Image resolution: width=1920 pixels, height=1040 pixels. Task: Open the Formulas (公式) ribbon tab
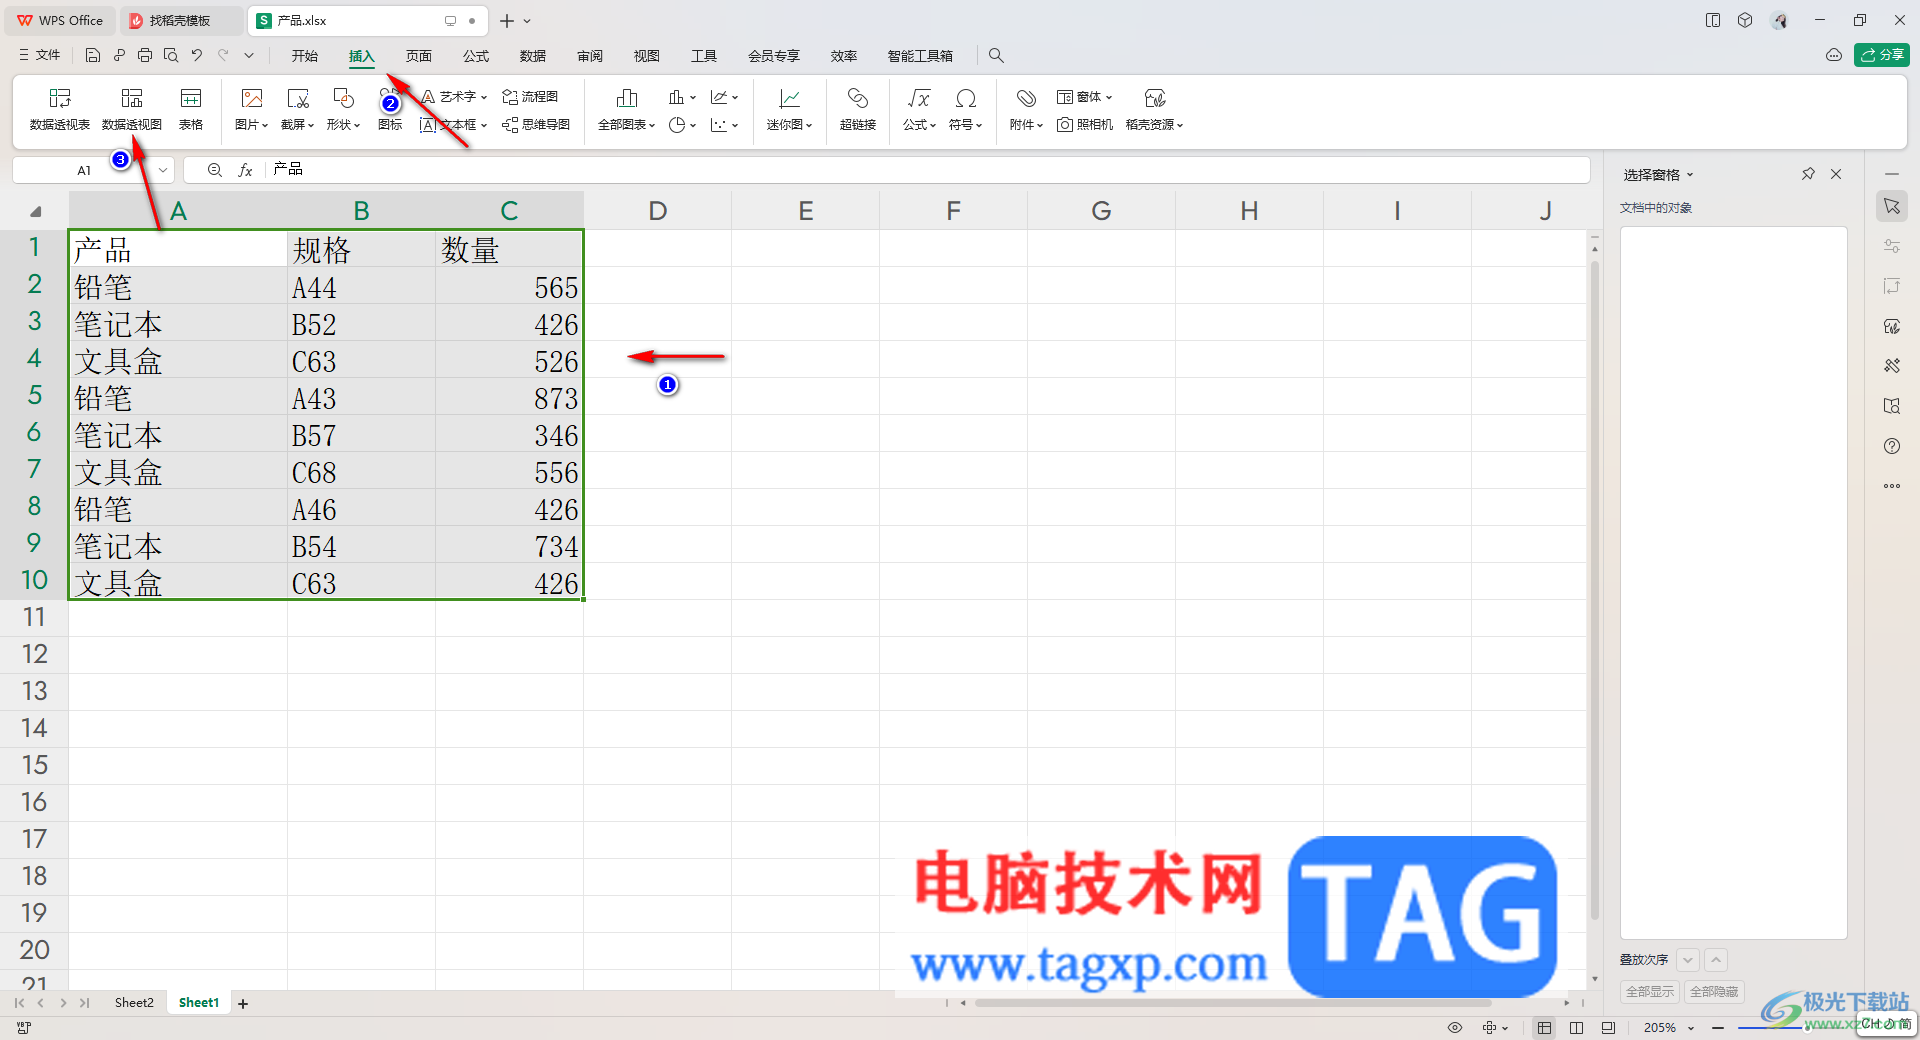pos(476,56)
